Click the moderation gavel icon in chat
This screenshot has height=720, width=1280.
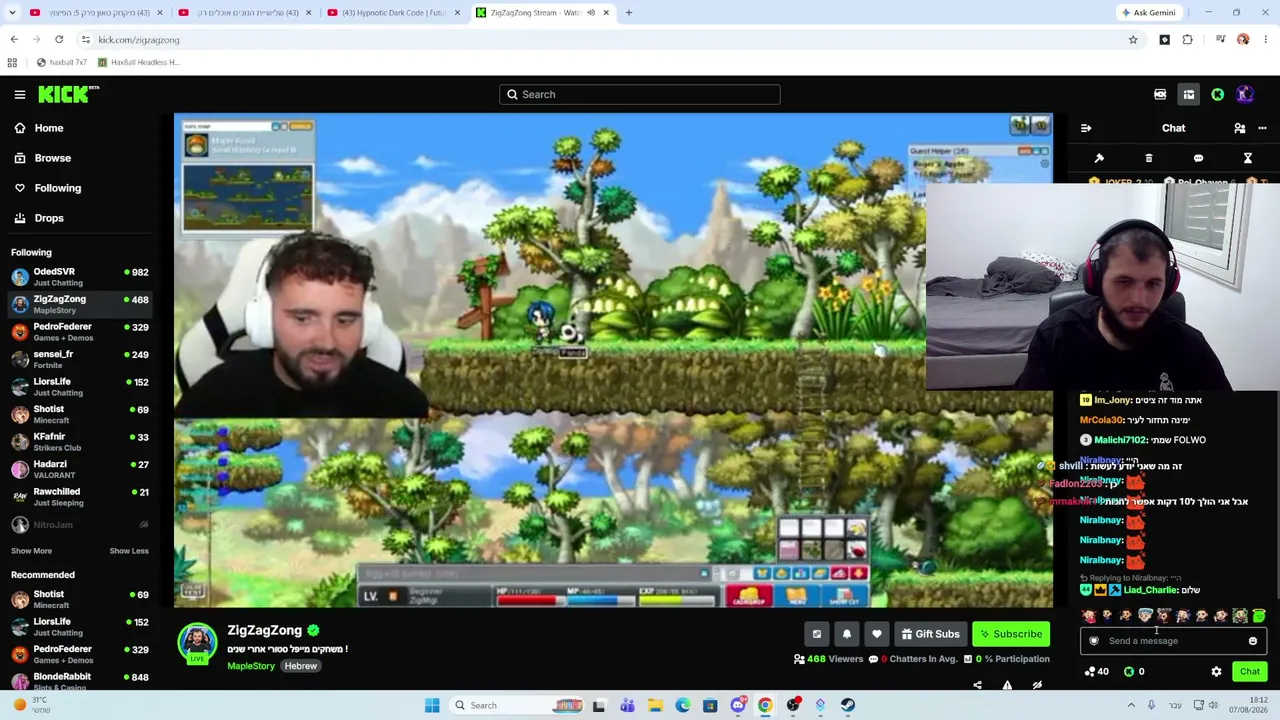pos(1099,158)
